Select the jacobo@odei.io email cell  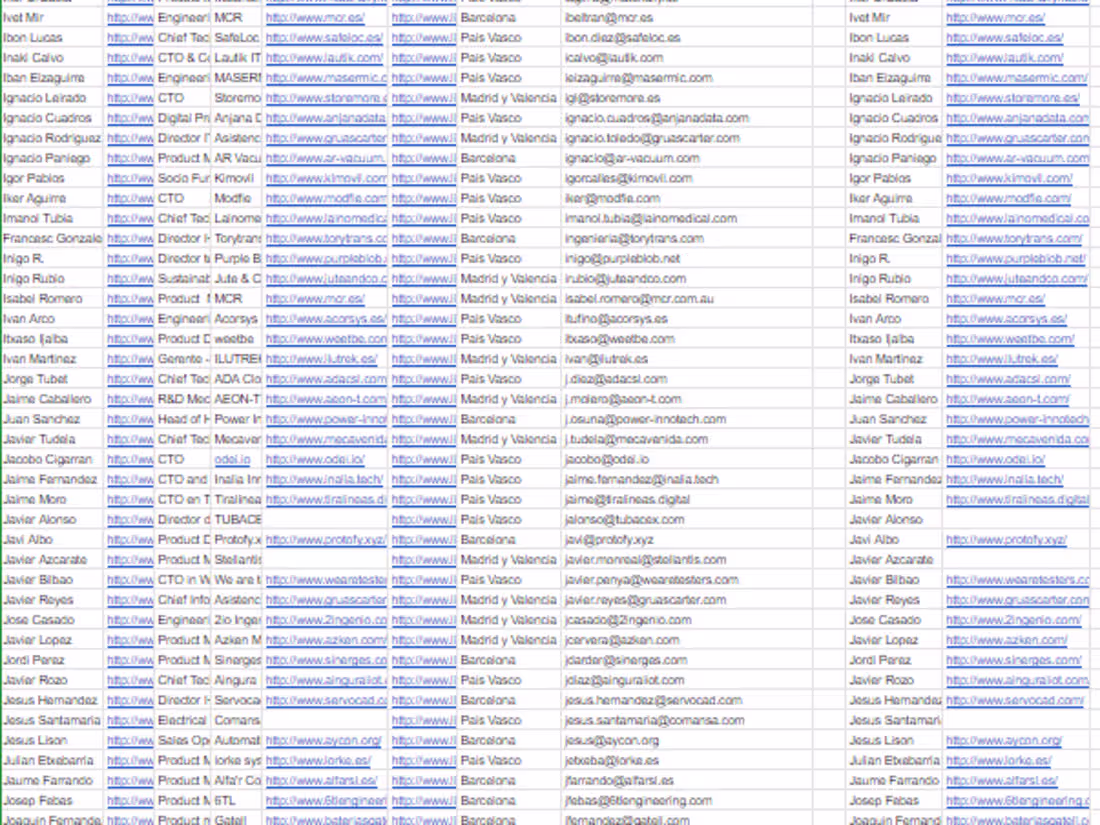click(x=607, y=460)
